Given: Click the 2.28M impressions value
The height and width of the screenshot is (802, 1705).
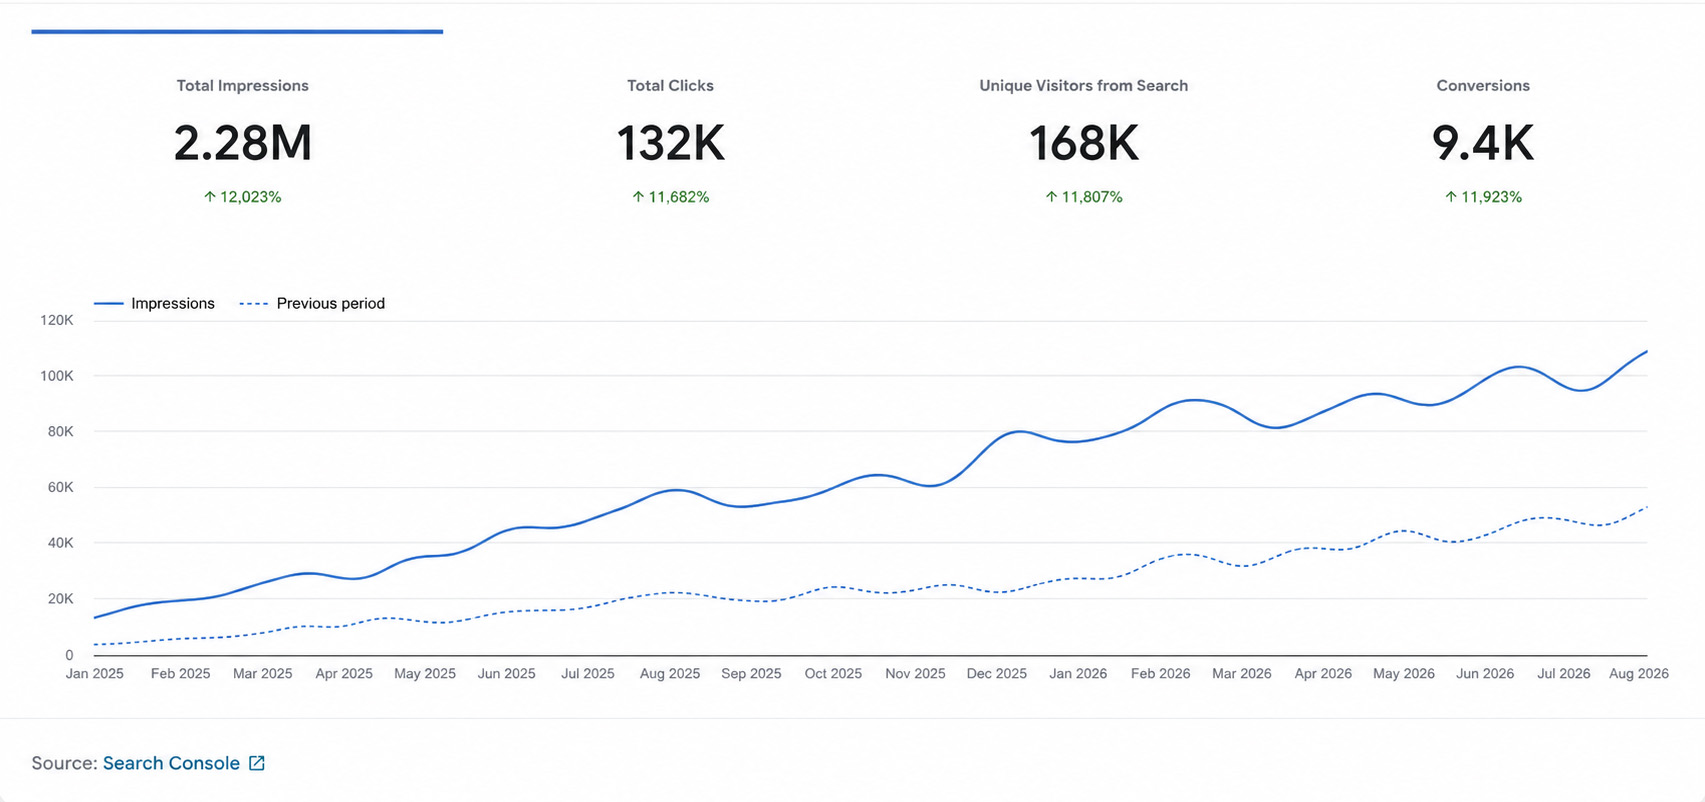Looking at the screenshot, I should pyautogui.click(x=243, y=143).
